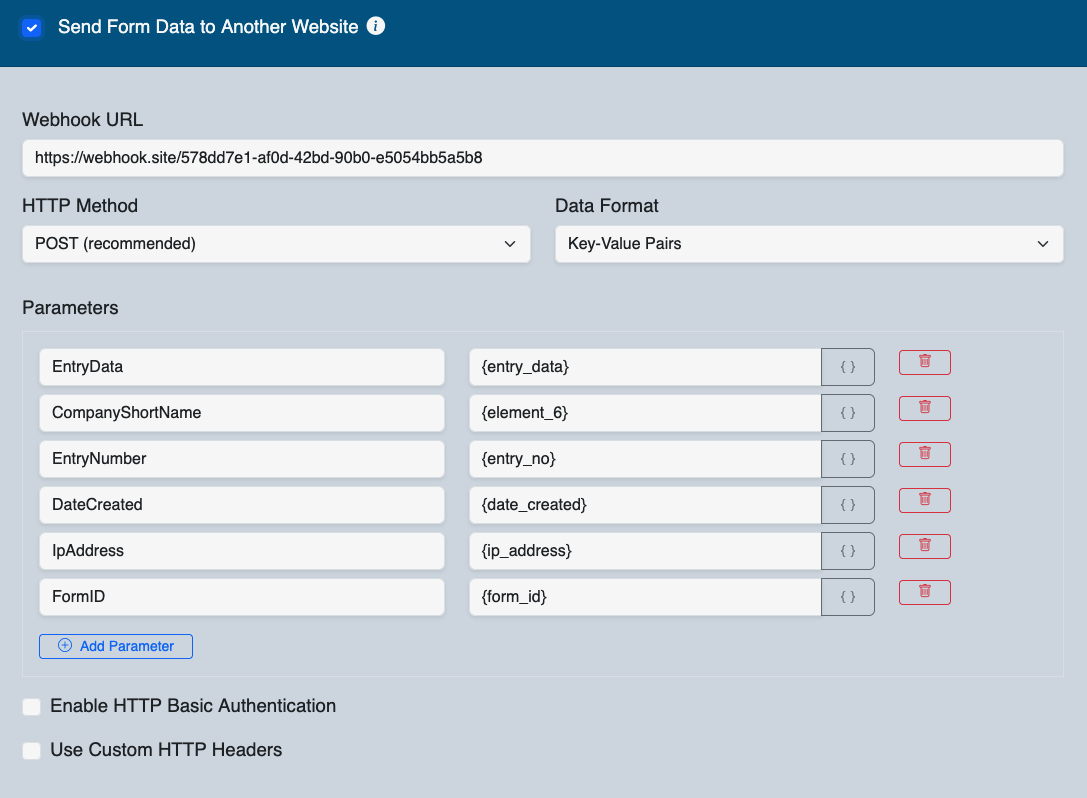
Task: Remove the IpAddress parameter with trash icon
Action: pos(924,546)
